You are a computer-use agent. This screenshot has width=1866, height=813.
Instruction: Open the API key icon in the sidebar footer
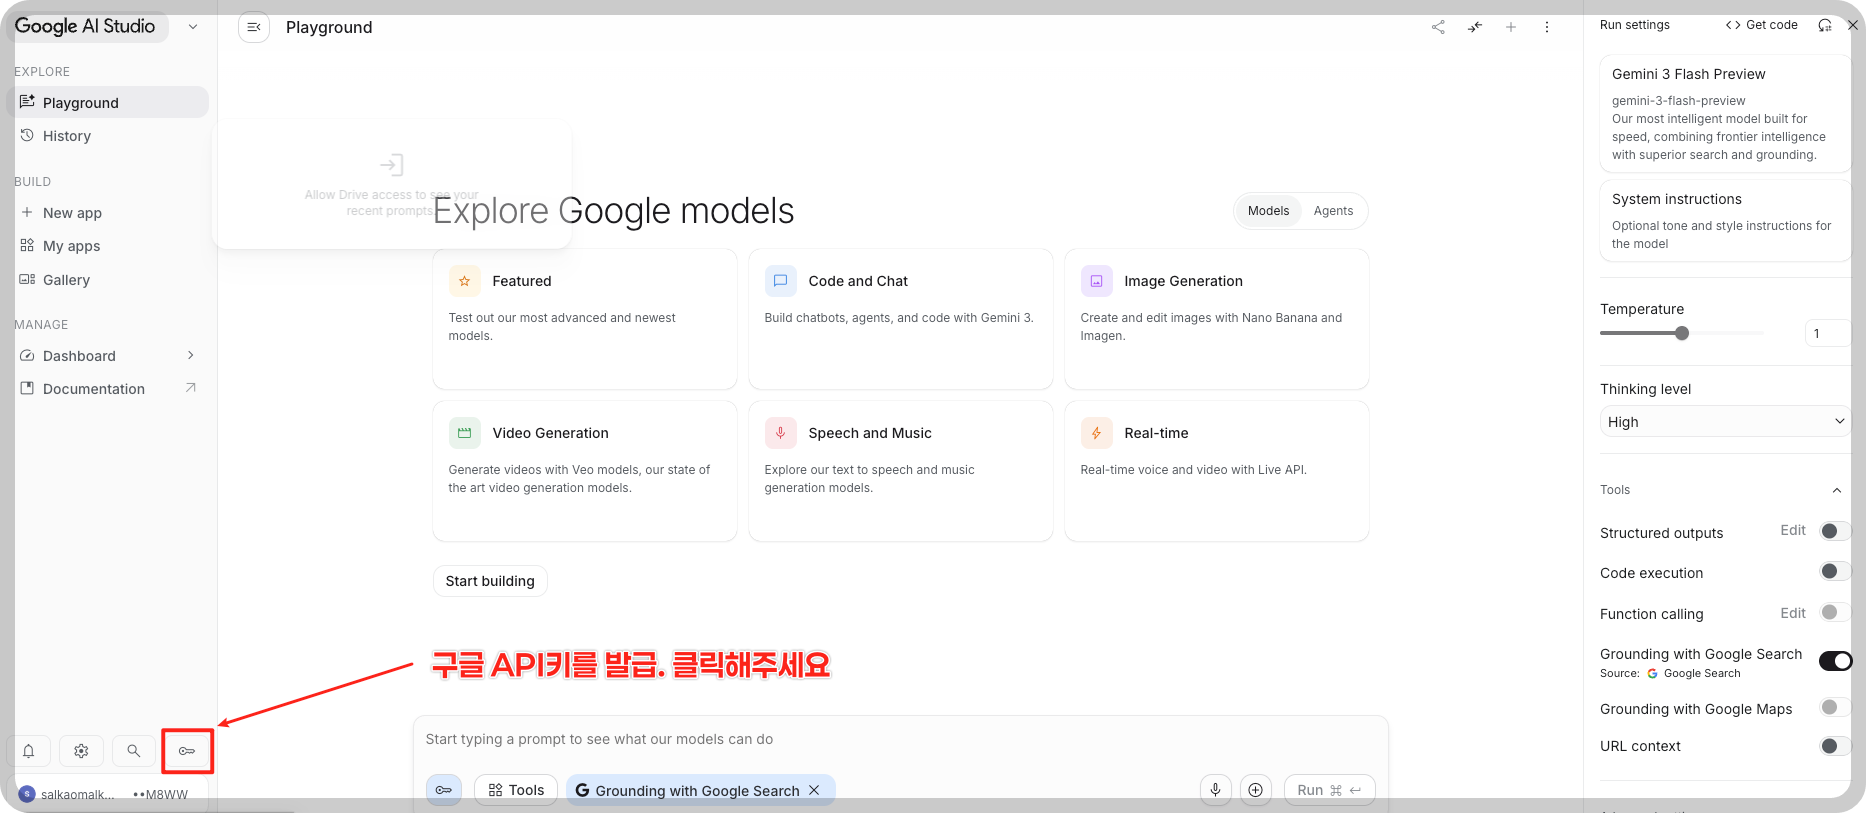coord(187,751)
